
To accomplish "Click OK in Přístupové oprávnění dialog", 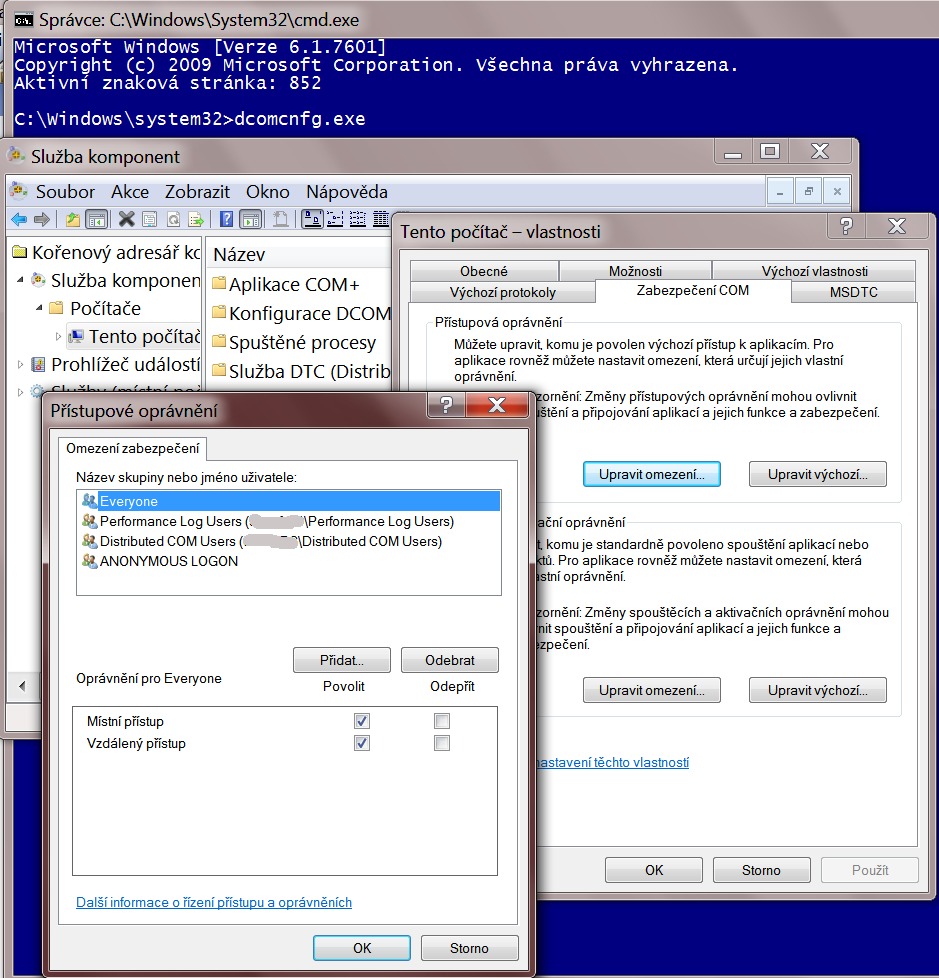I will point(362,948).
